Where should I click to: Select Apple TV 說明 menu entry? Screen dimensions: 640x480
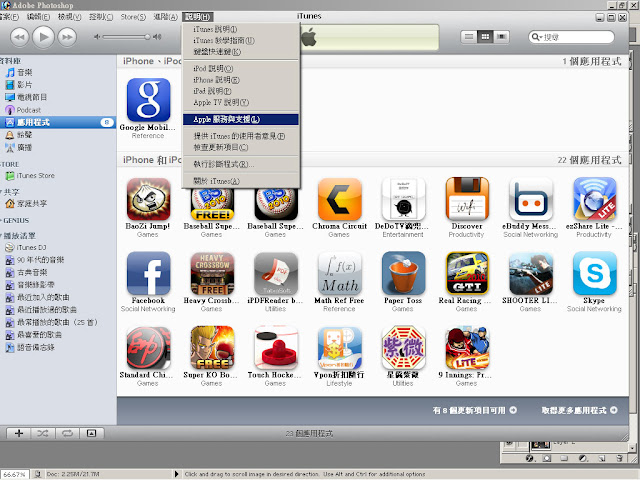click(x=241, y=102)
